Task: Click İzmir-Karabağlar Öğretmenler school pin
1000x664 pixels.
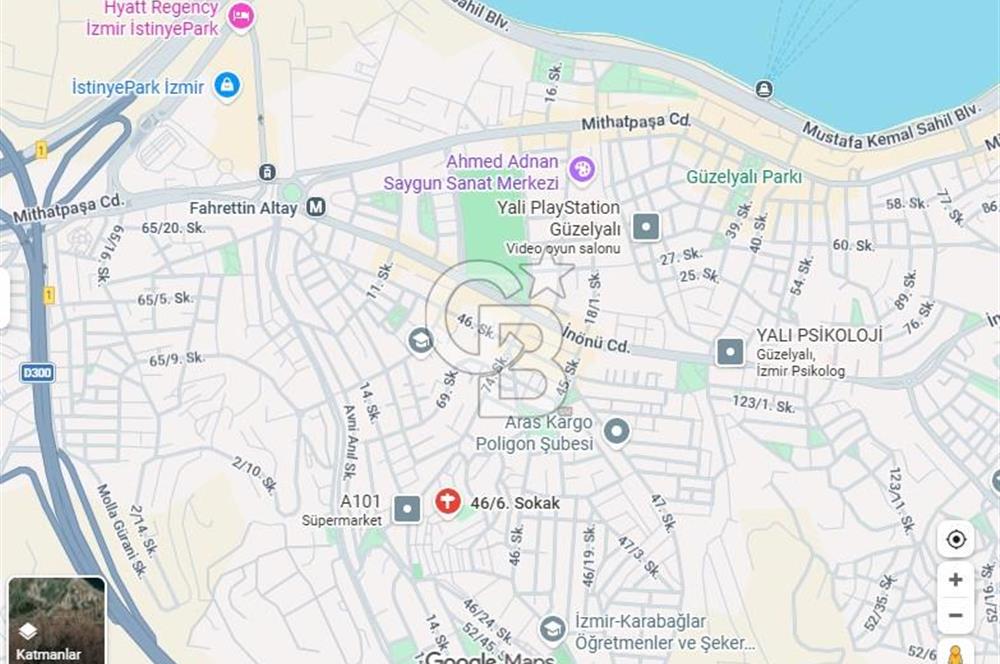Action: 552,630
